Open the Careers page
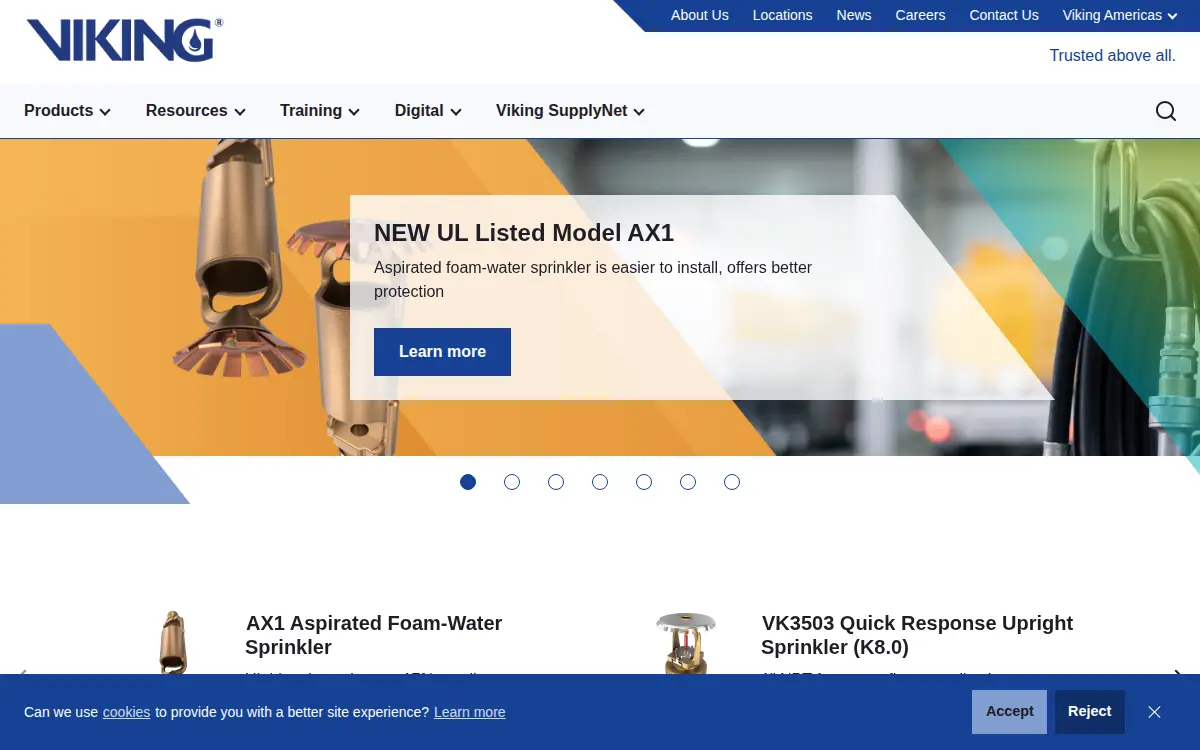This screenshot has width=1200, height=750. click(920, 15)
